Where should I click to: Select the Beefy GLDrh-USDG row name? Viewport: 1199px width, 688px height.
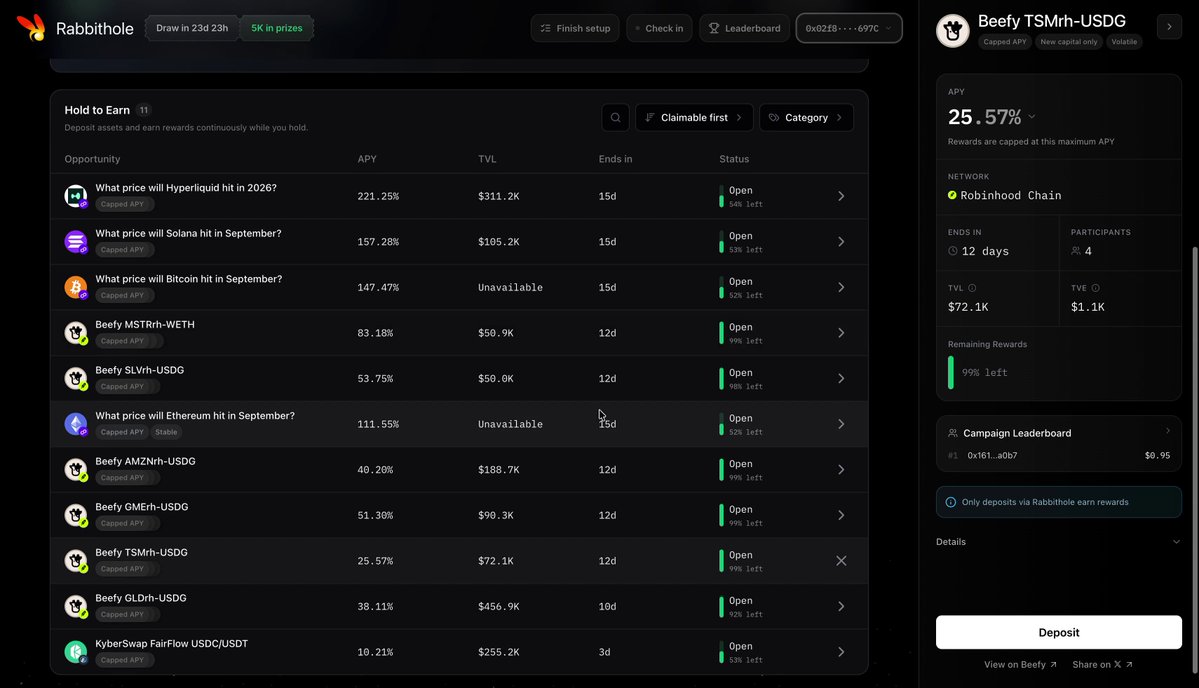pos(141,598)
